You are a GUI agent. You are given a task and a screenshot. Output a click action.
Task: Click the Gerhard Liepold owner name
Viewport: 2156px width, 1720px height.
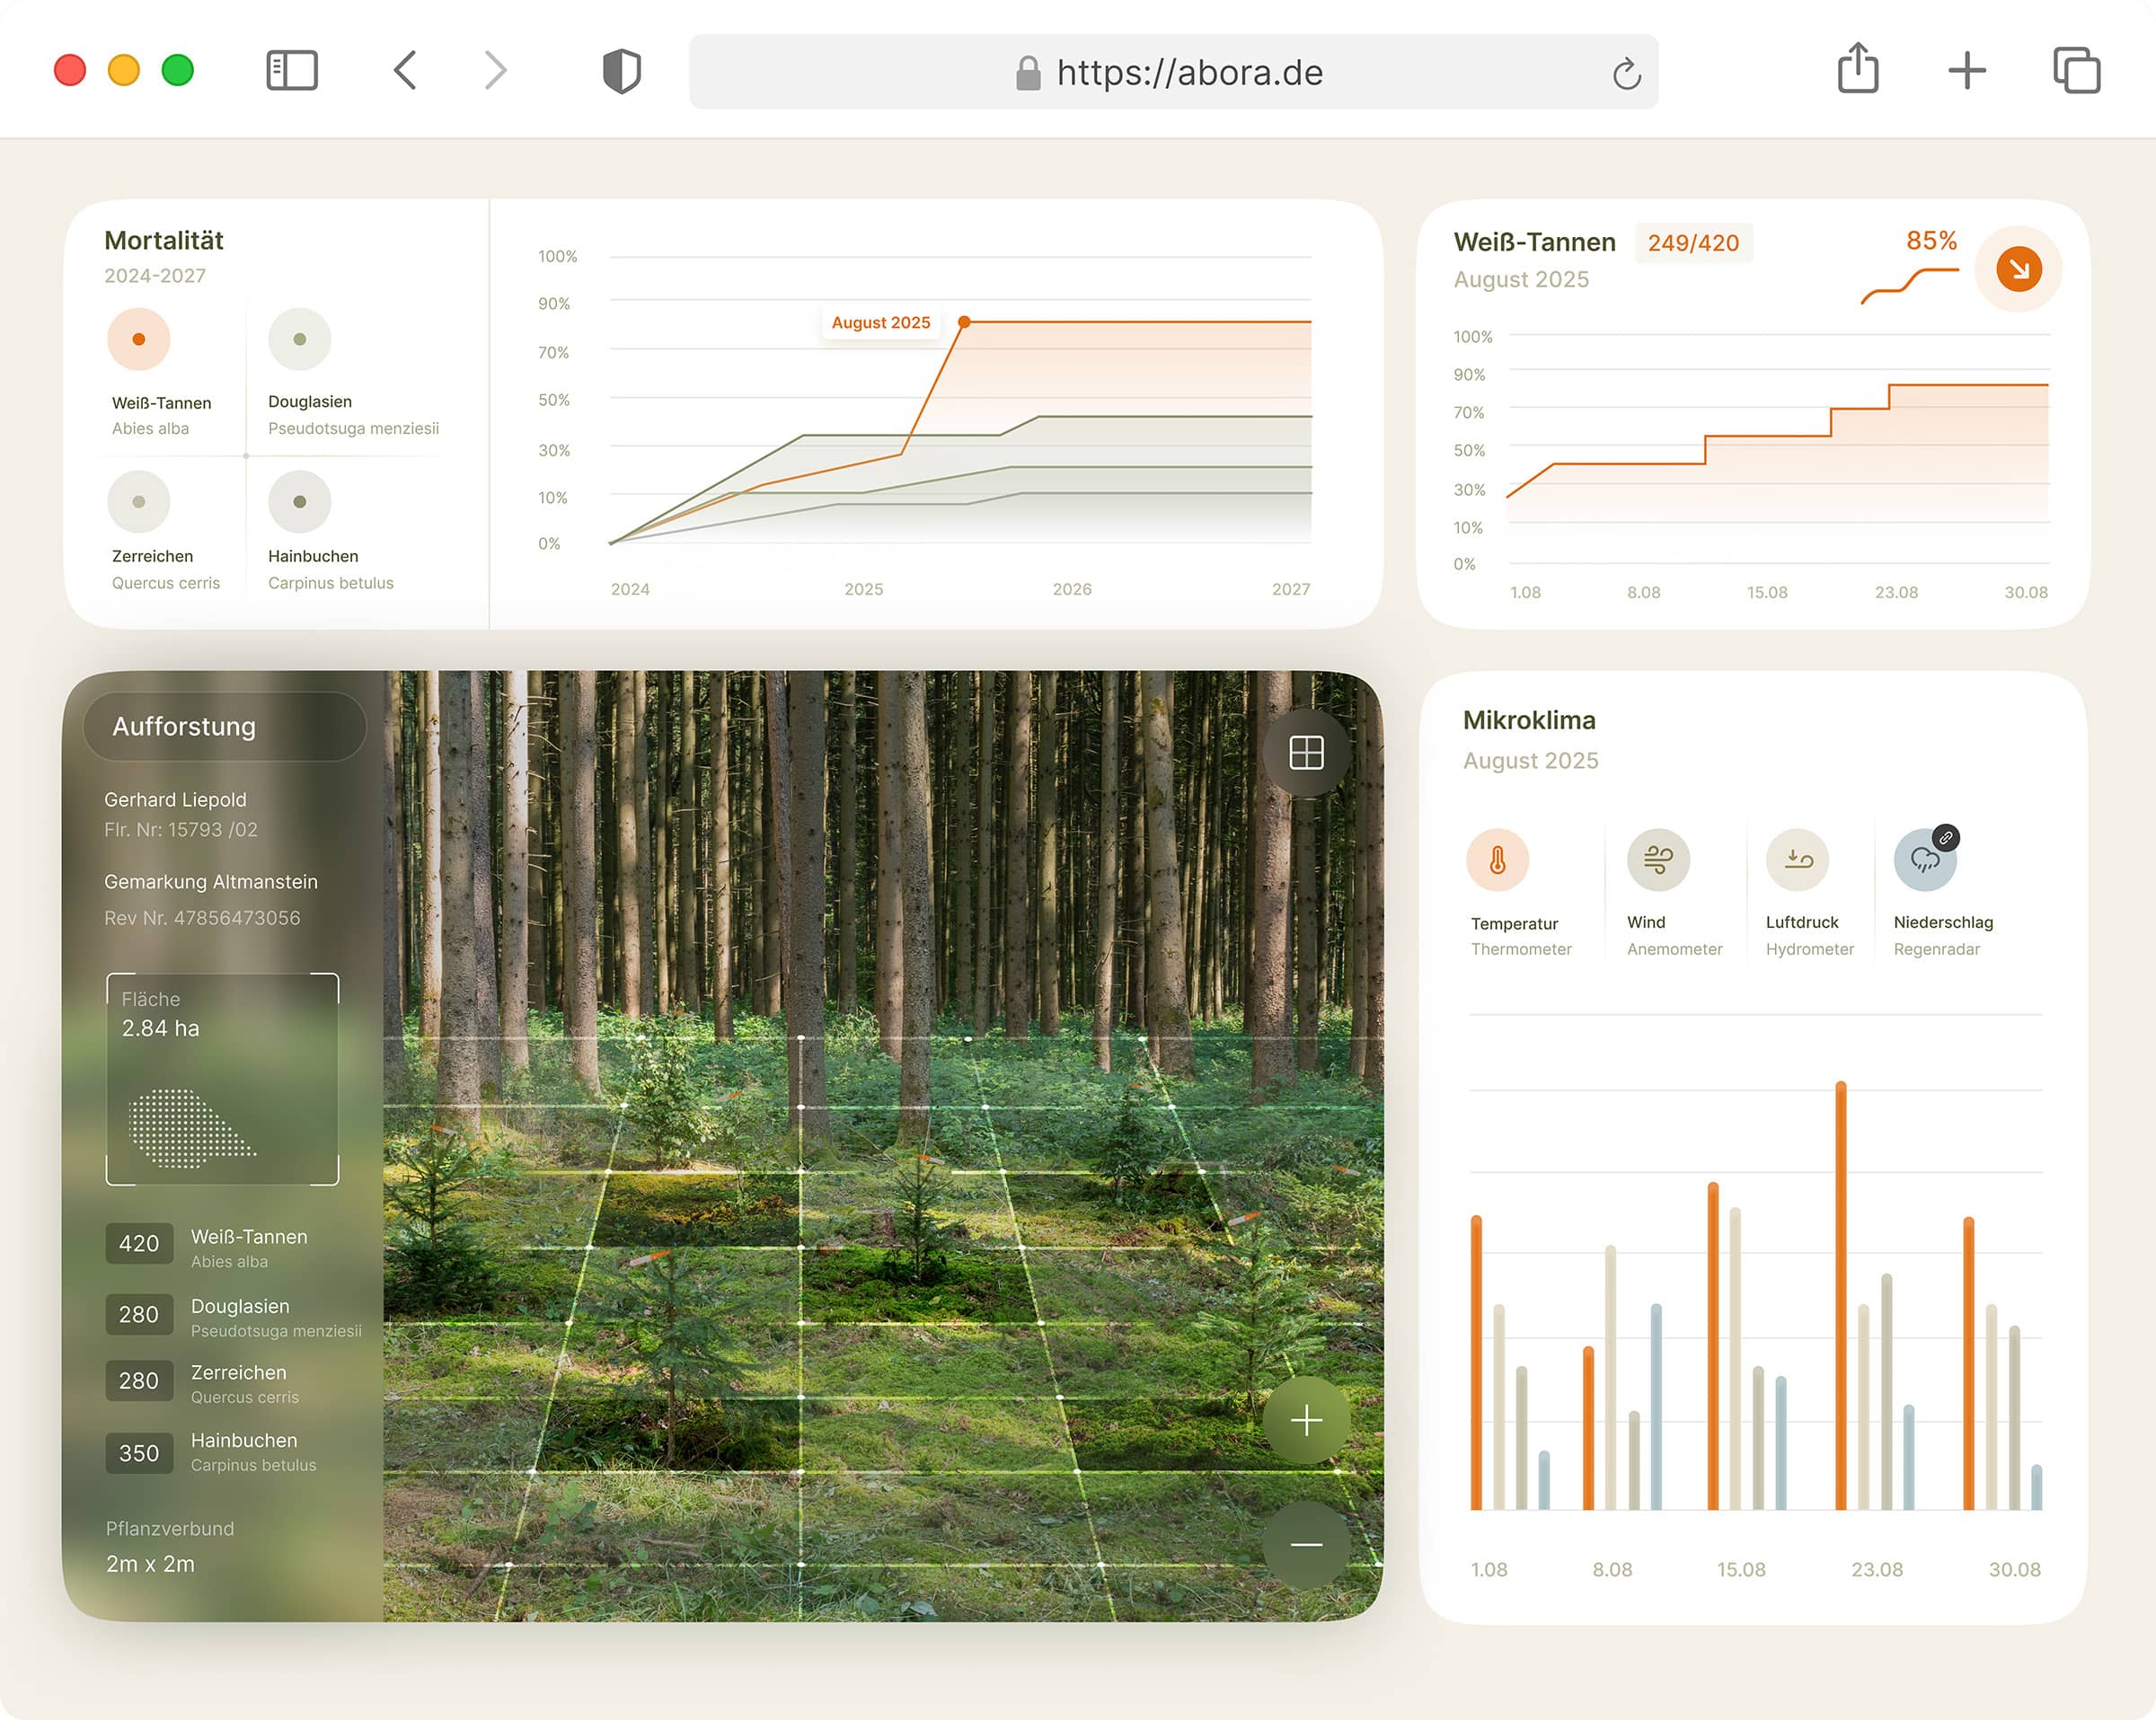point(175,800)
